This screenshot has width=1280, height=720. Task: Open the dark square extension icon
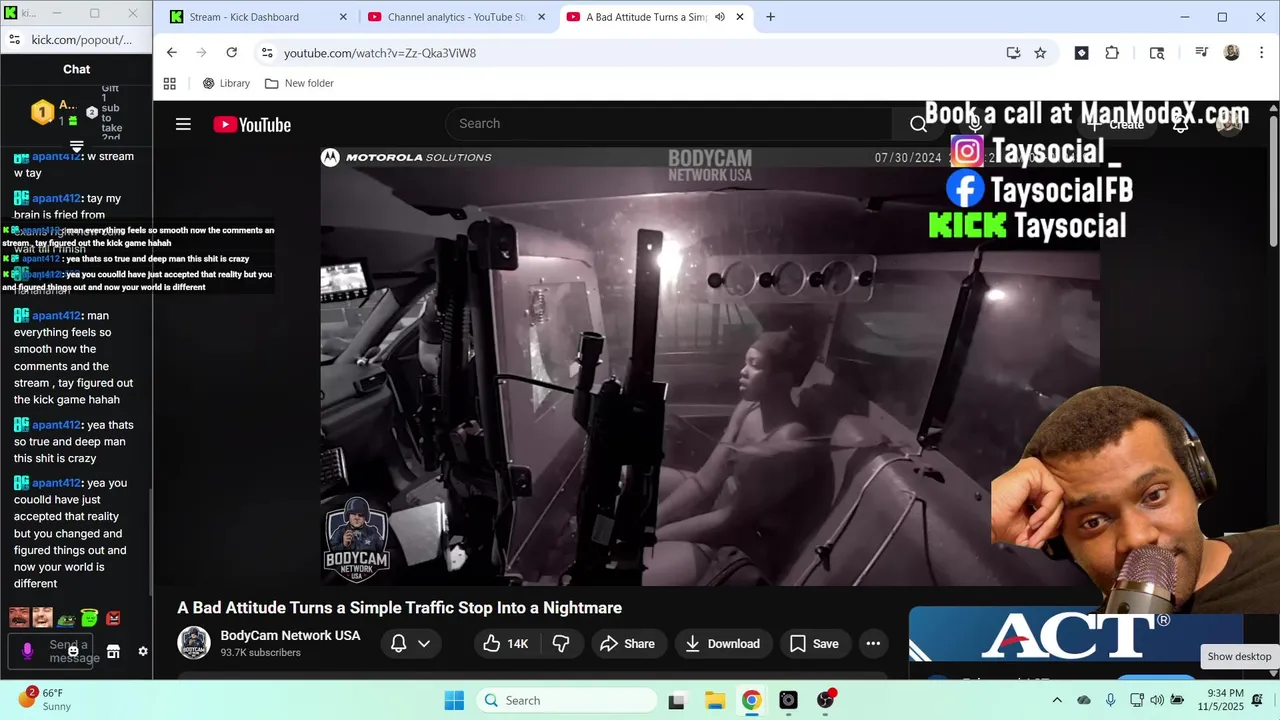[1081, 53]
